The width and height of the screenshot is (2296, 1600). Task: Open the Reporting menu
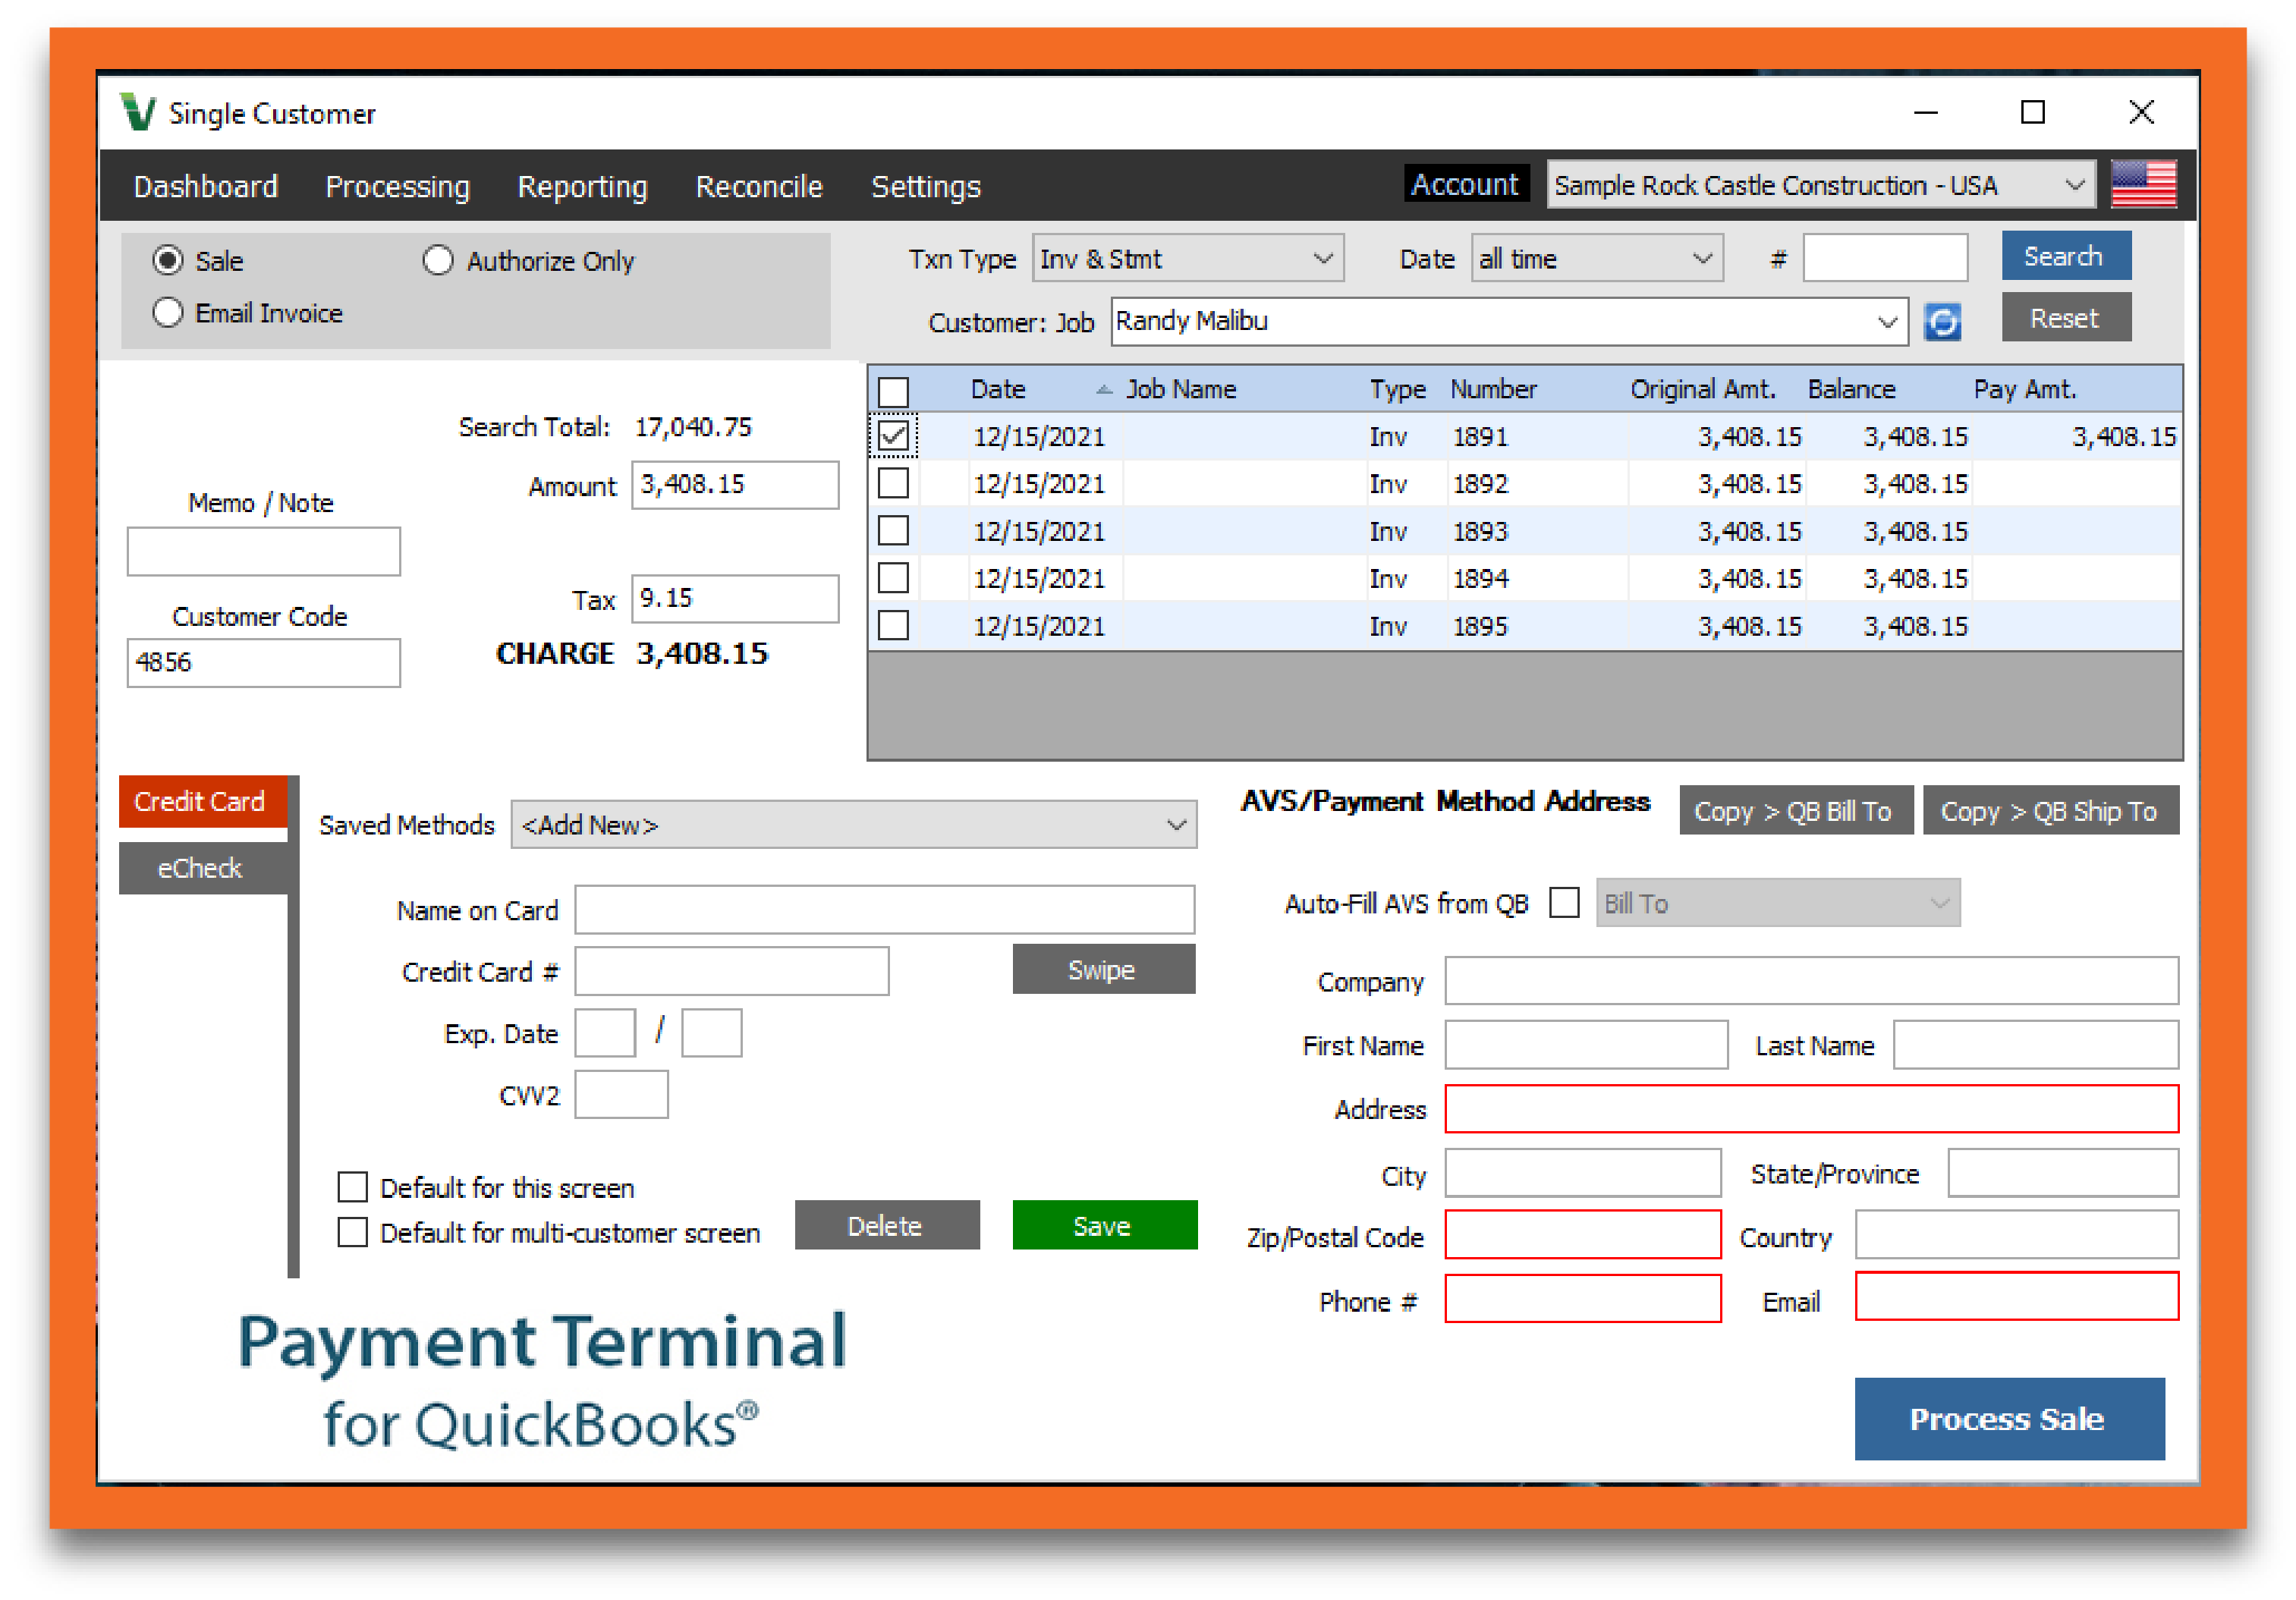(583, 187)
